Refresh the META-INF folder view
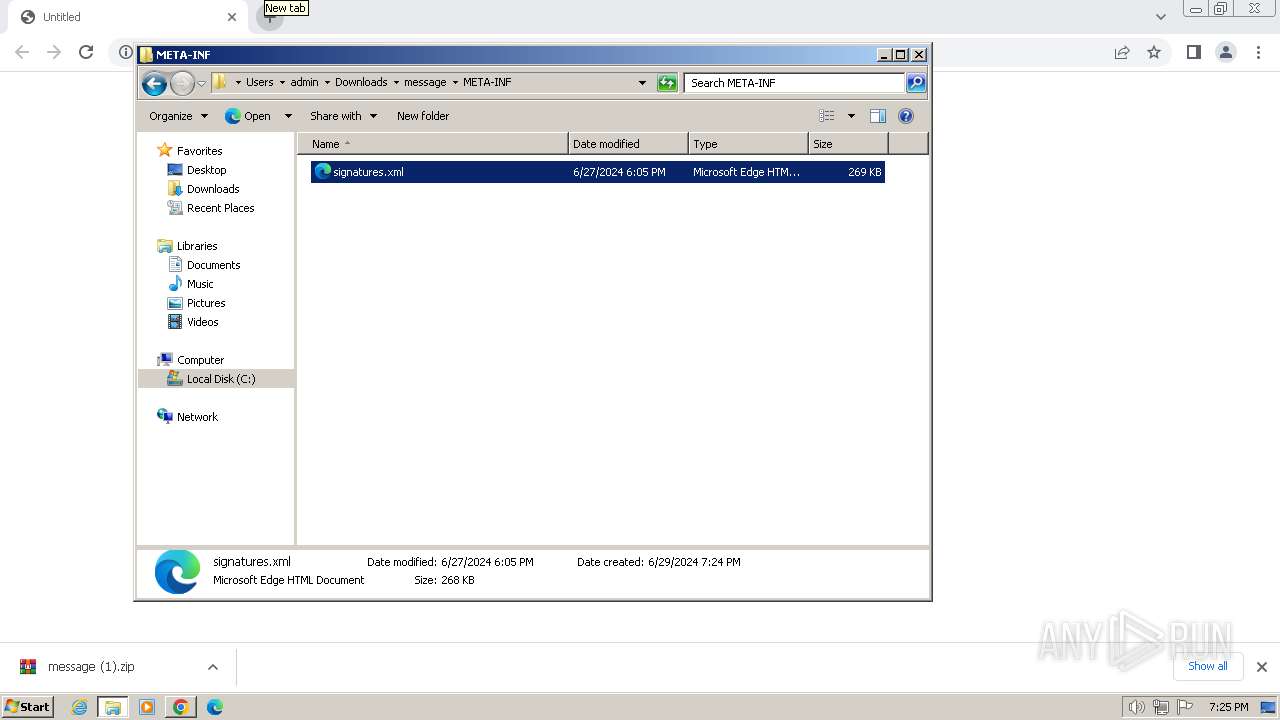This screenshot has height=720, width=1280. point(667,83)
